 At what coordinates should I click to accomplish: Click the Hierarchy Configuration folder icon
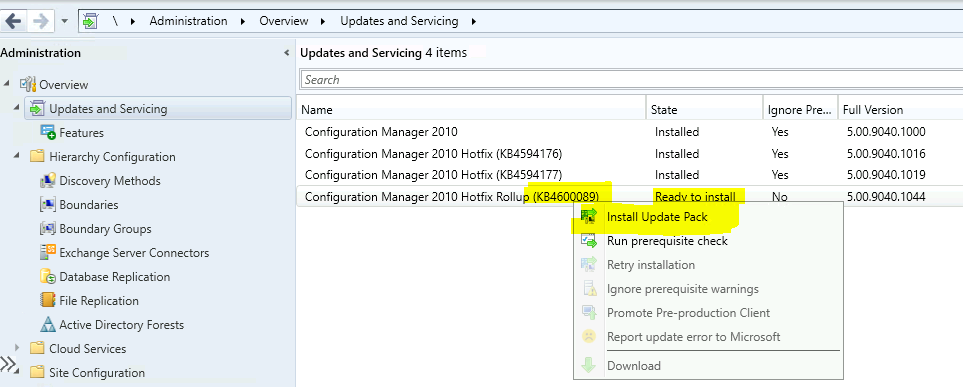click(x=37, y=157)
